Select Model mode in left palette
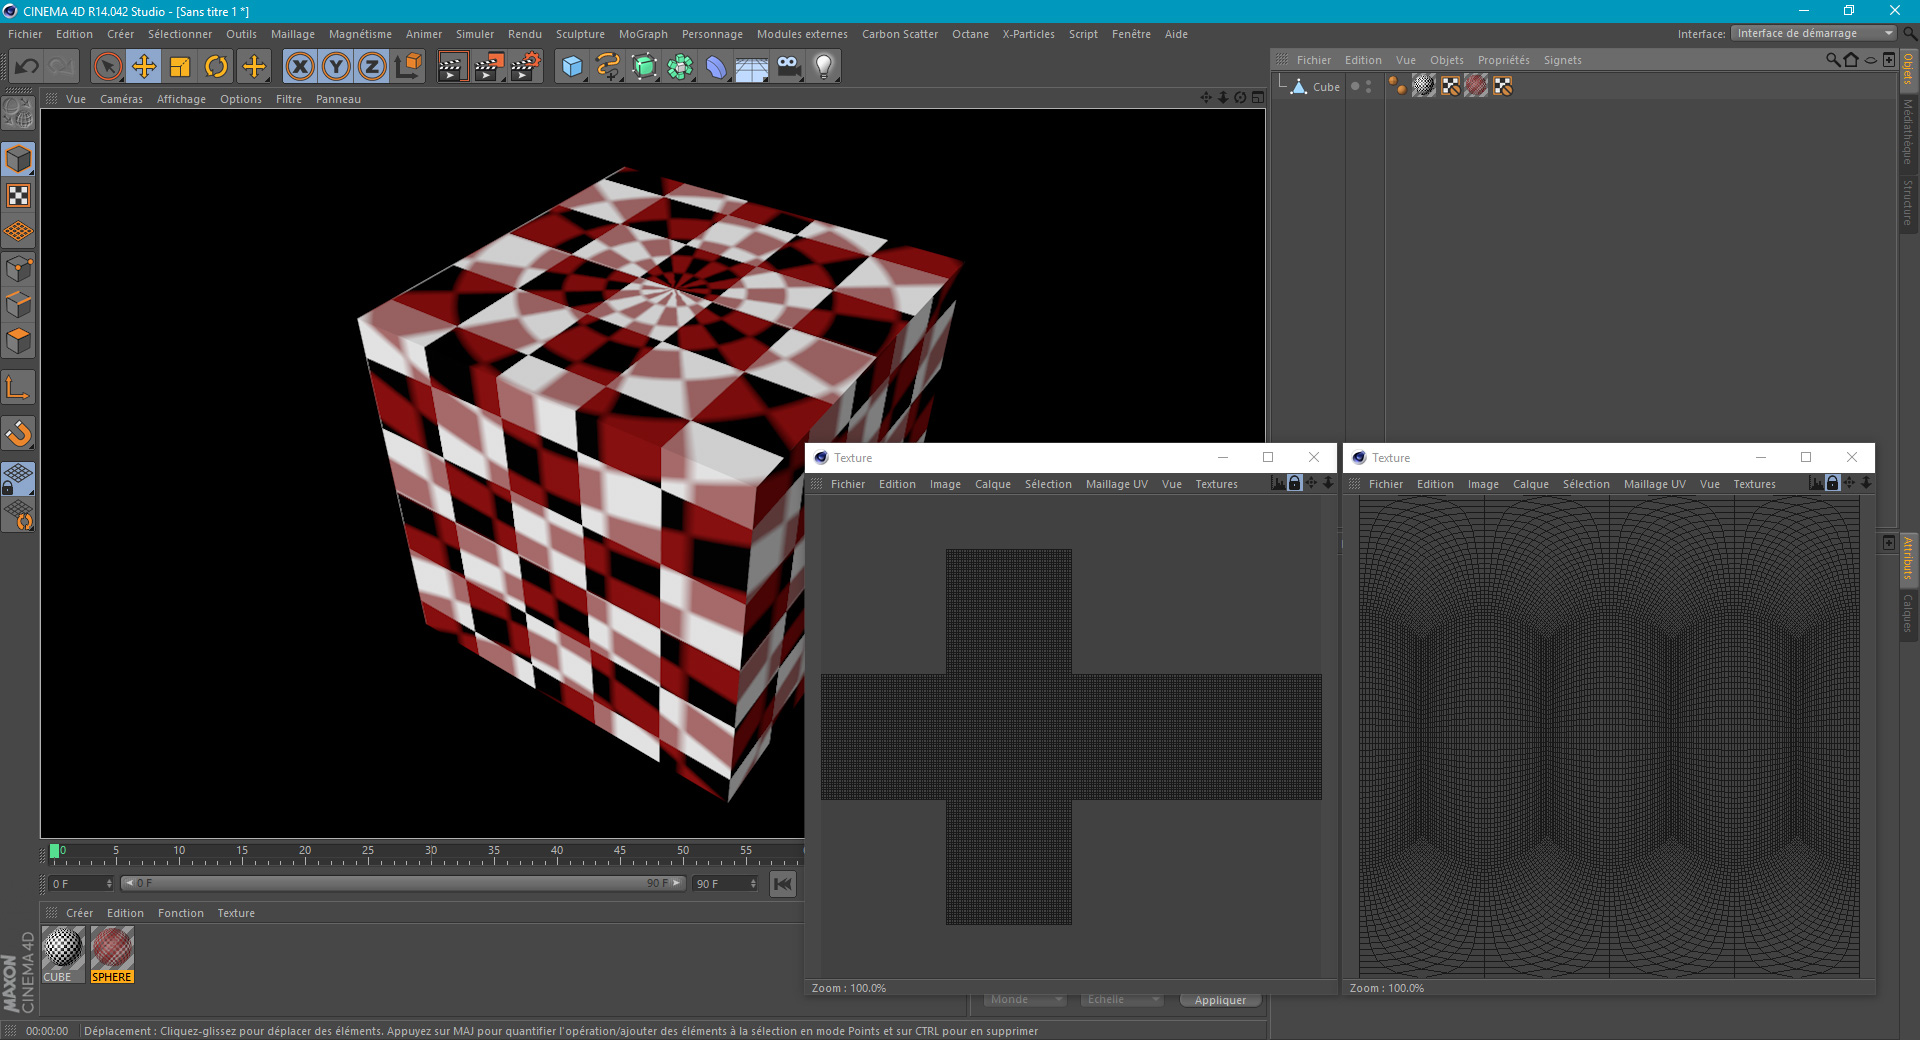Viewport: 1920px width, 1040px height. point(18,160)
